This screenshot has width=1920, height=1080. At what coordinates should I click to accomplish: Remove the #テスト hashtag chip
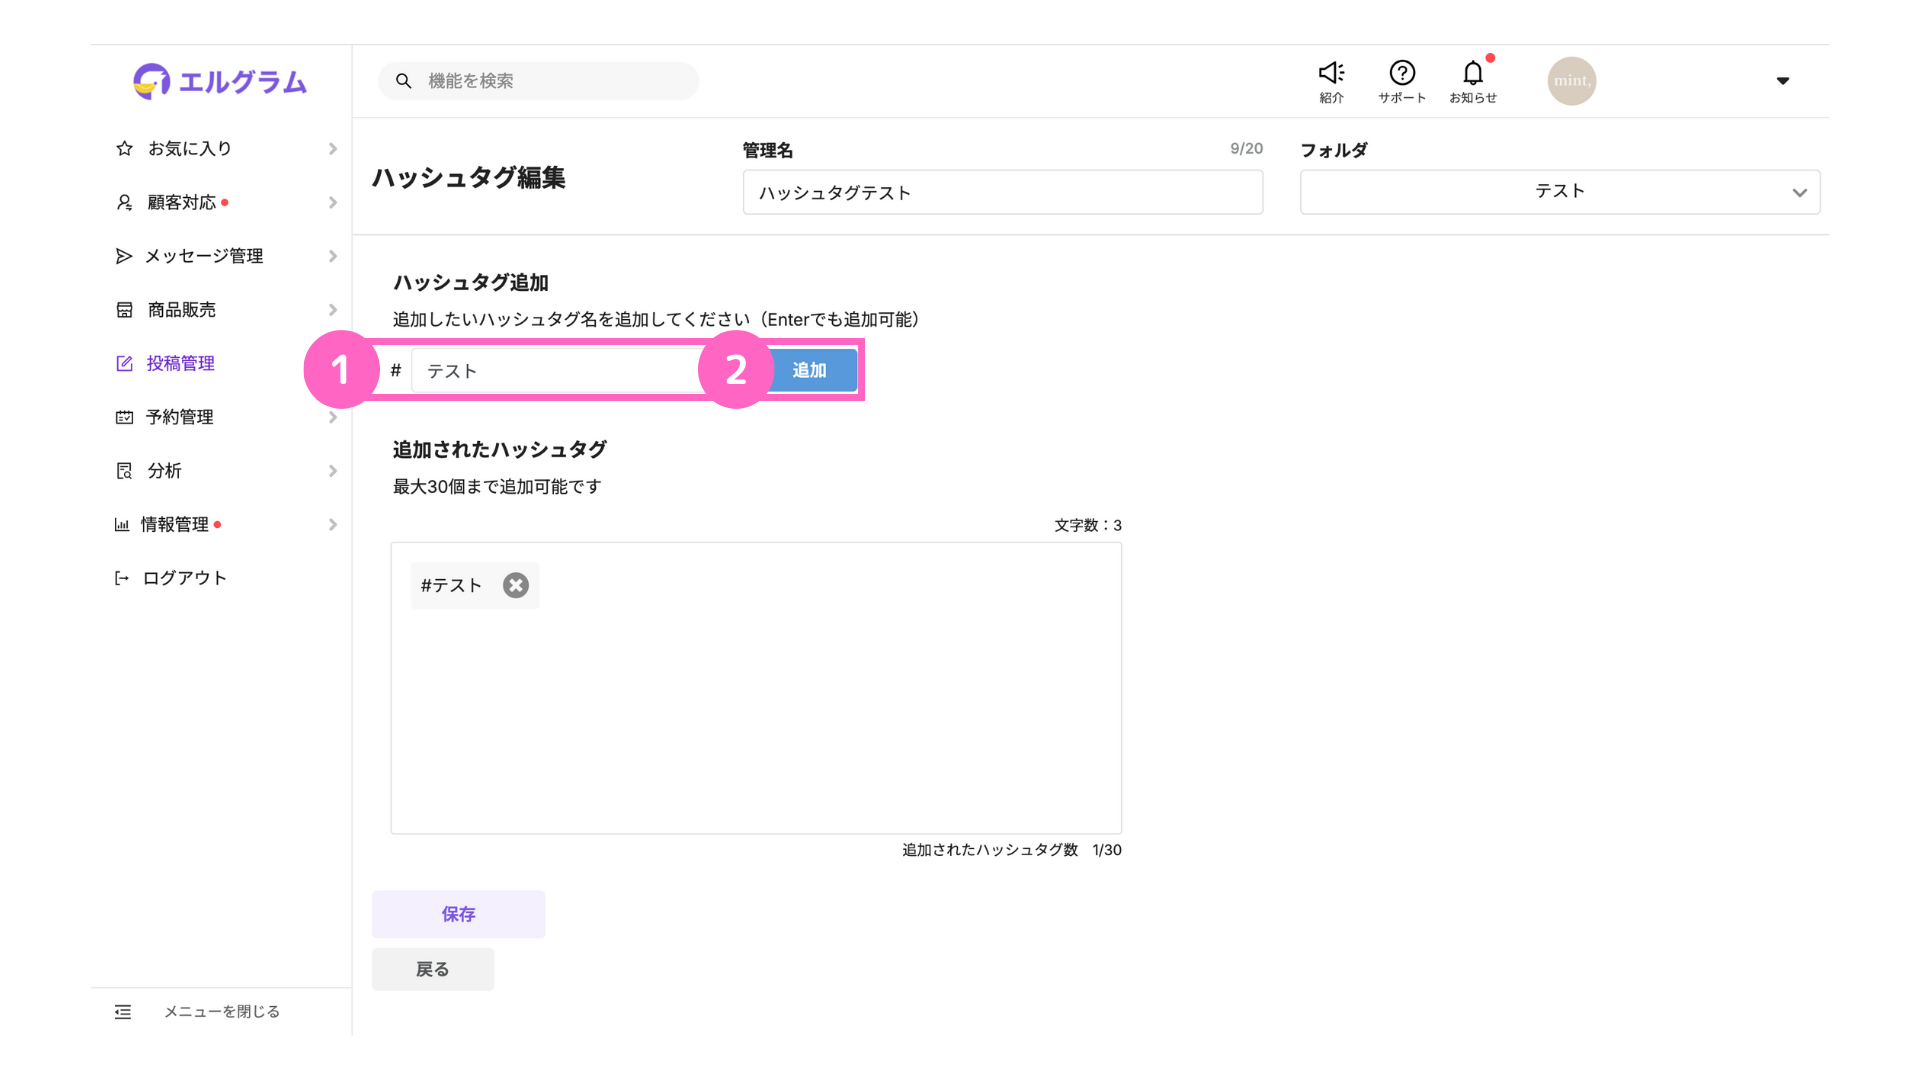516,585
